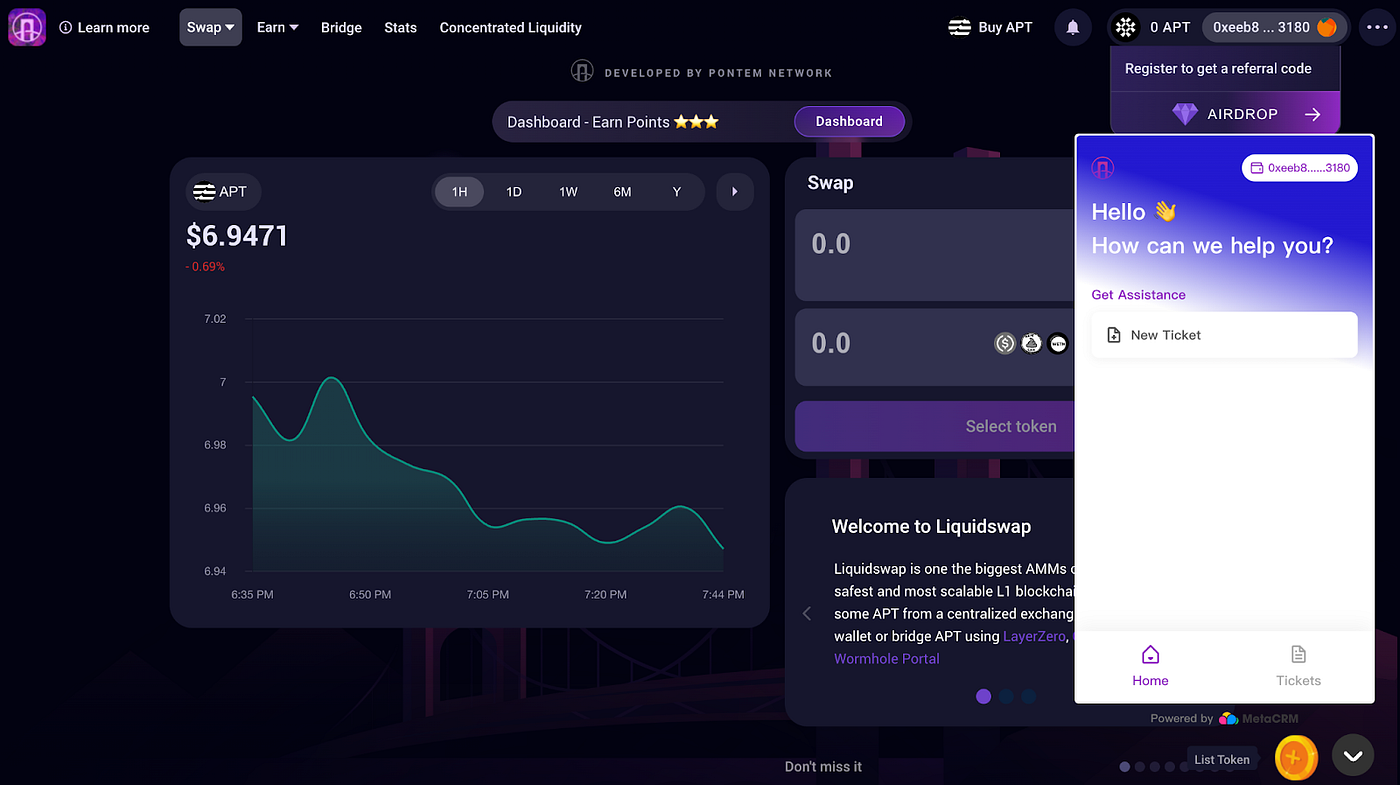Go to previous welcome slide arrow
This screenshot has width=1400, height=785.
coord(807,614)
